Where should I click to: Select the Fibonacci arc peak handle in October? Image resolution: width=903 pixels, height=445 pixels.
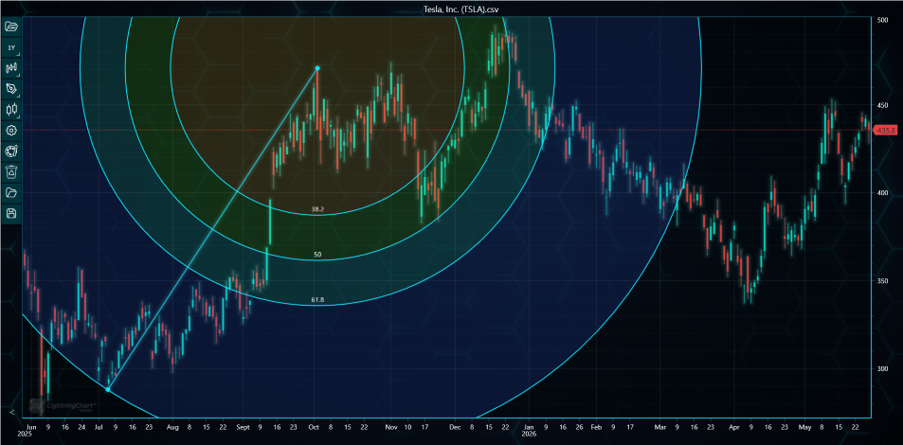(317, 69)
